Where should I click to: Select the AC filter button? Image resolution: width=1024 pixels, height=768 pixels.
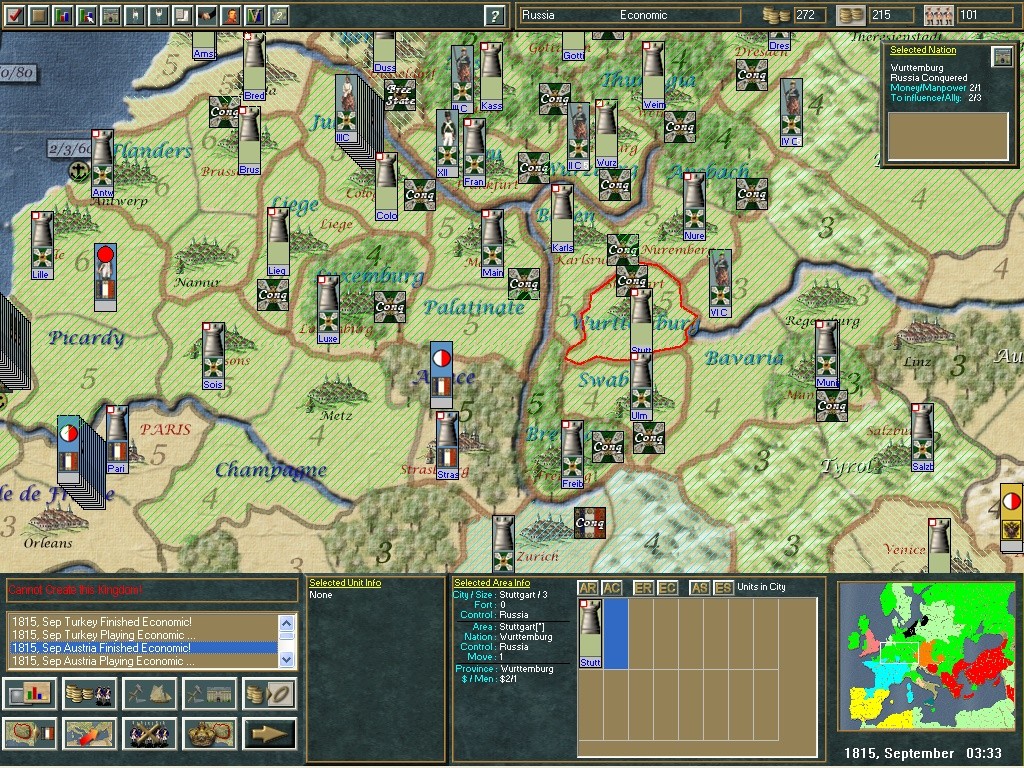[x=611, y=588]
